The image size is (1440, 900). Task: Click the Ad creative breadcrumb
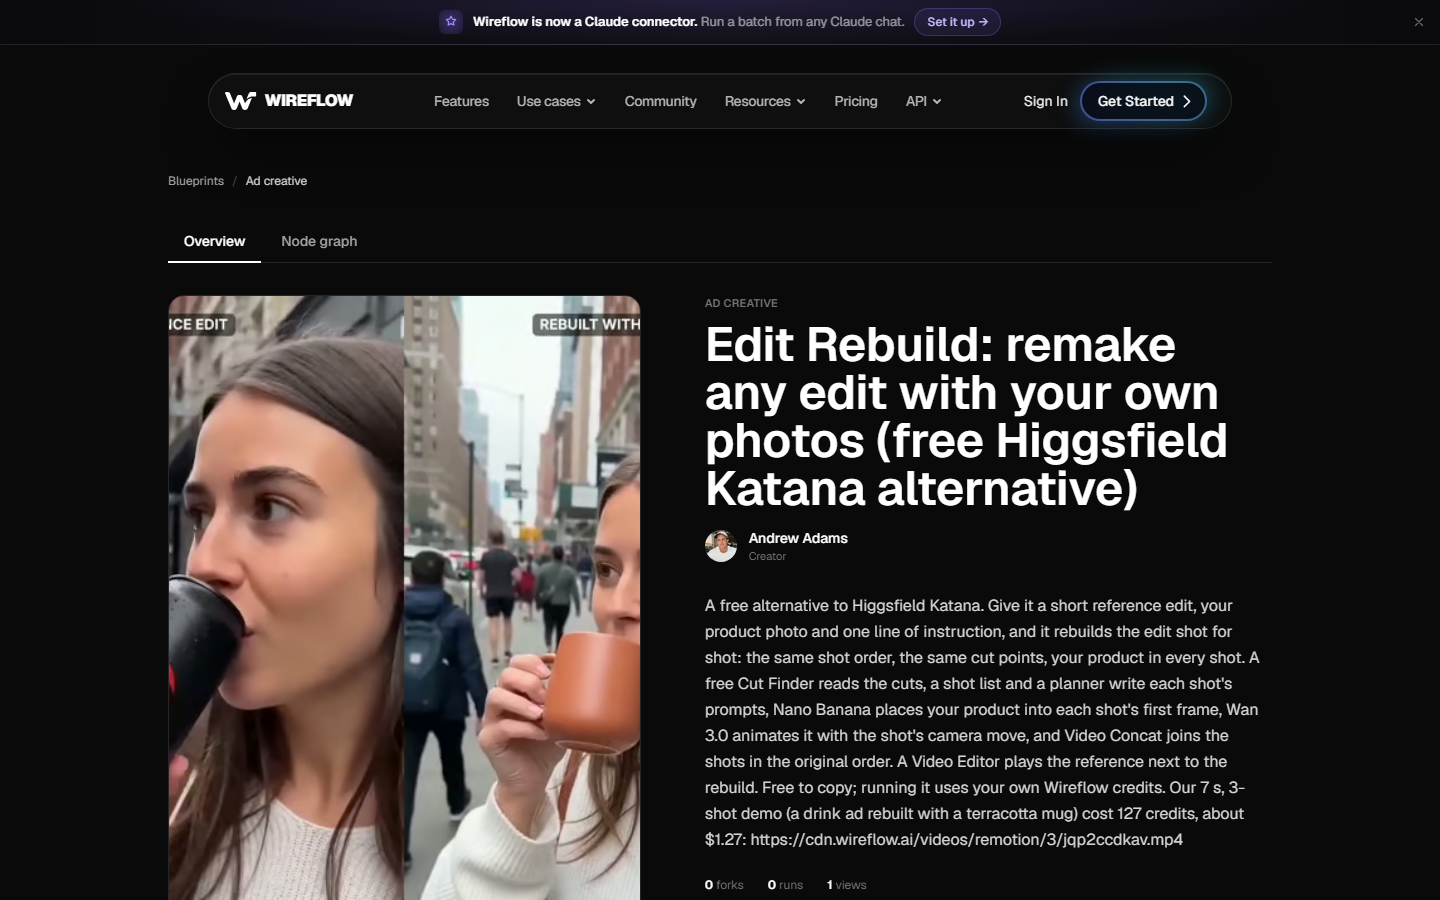point(276,181)
